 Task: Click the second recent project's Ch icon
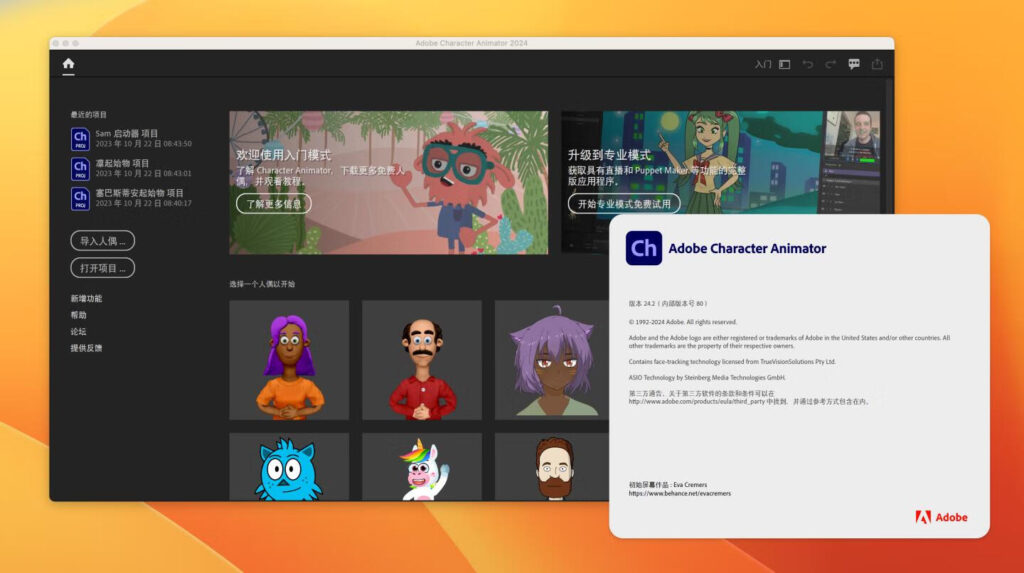tap(80, 169)
